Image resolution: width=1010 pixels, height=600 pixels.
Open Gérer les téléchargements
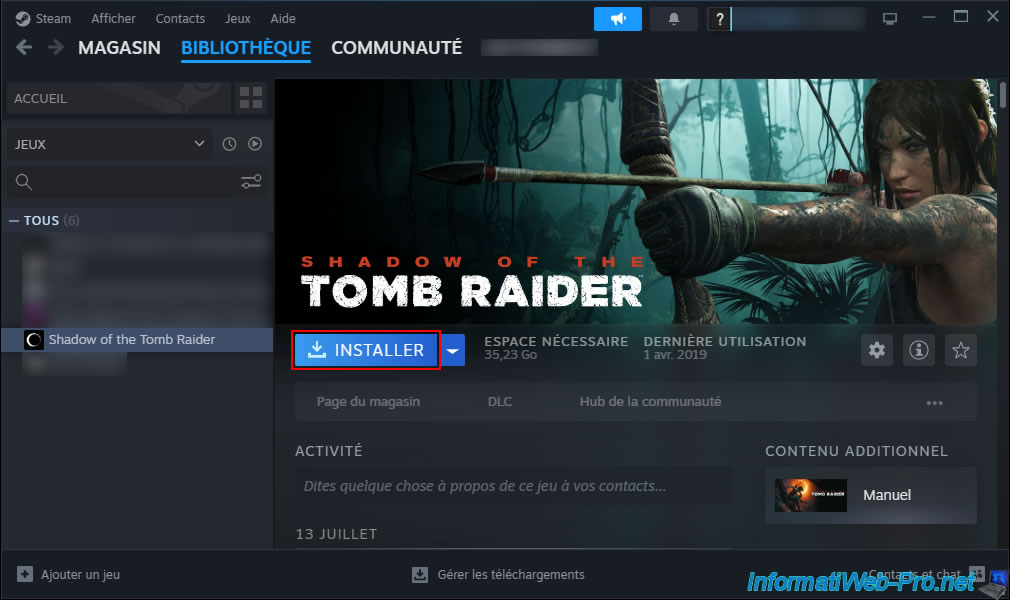(511, 574)
